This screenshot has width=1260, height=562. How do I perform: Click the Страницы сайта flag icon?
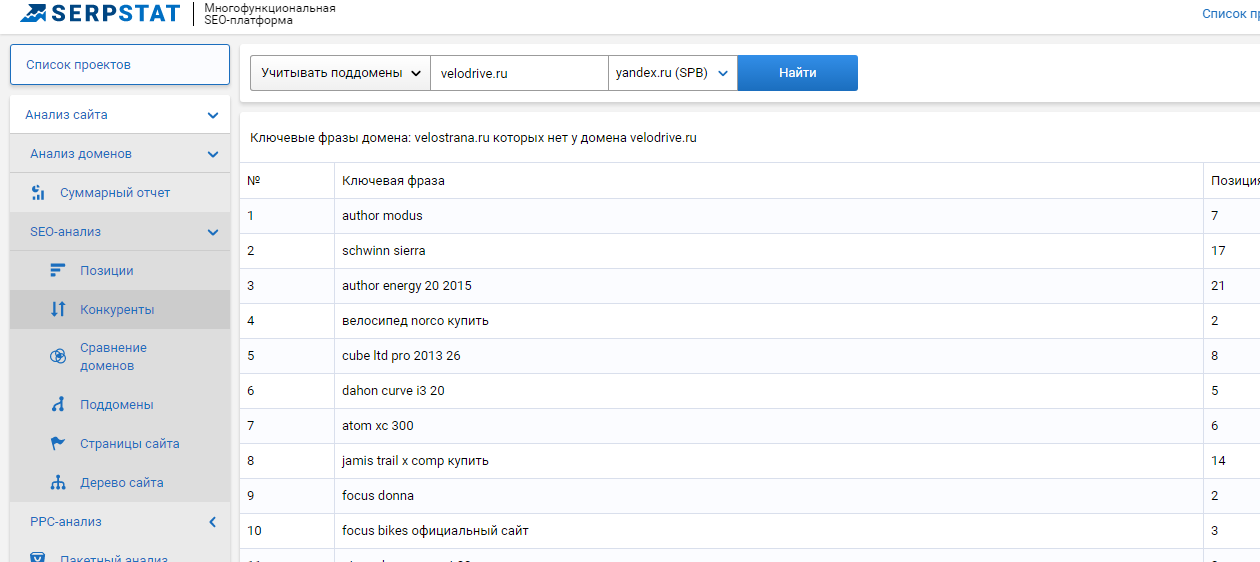point(58,444)
